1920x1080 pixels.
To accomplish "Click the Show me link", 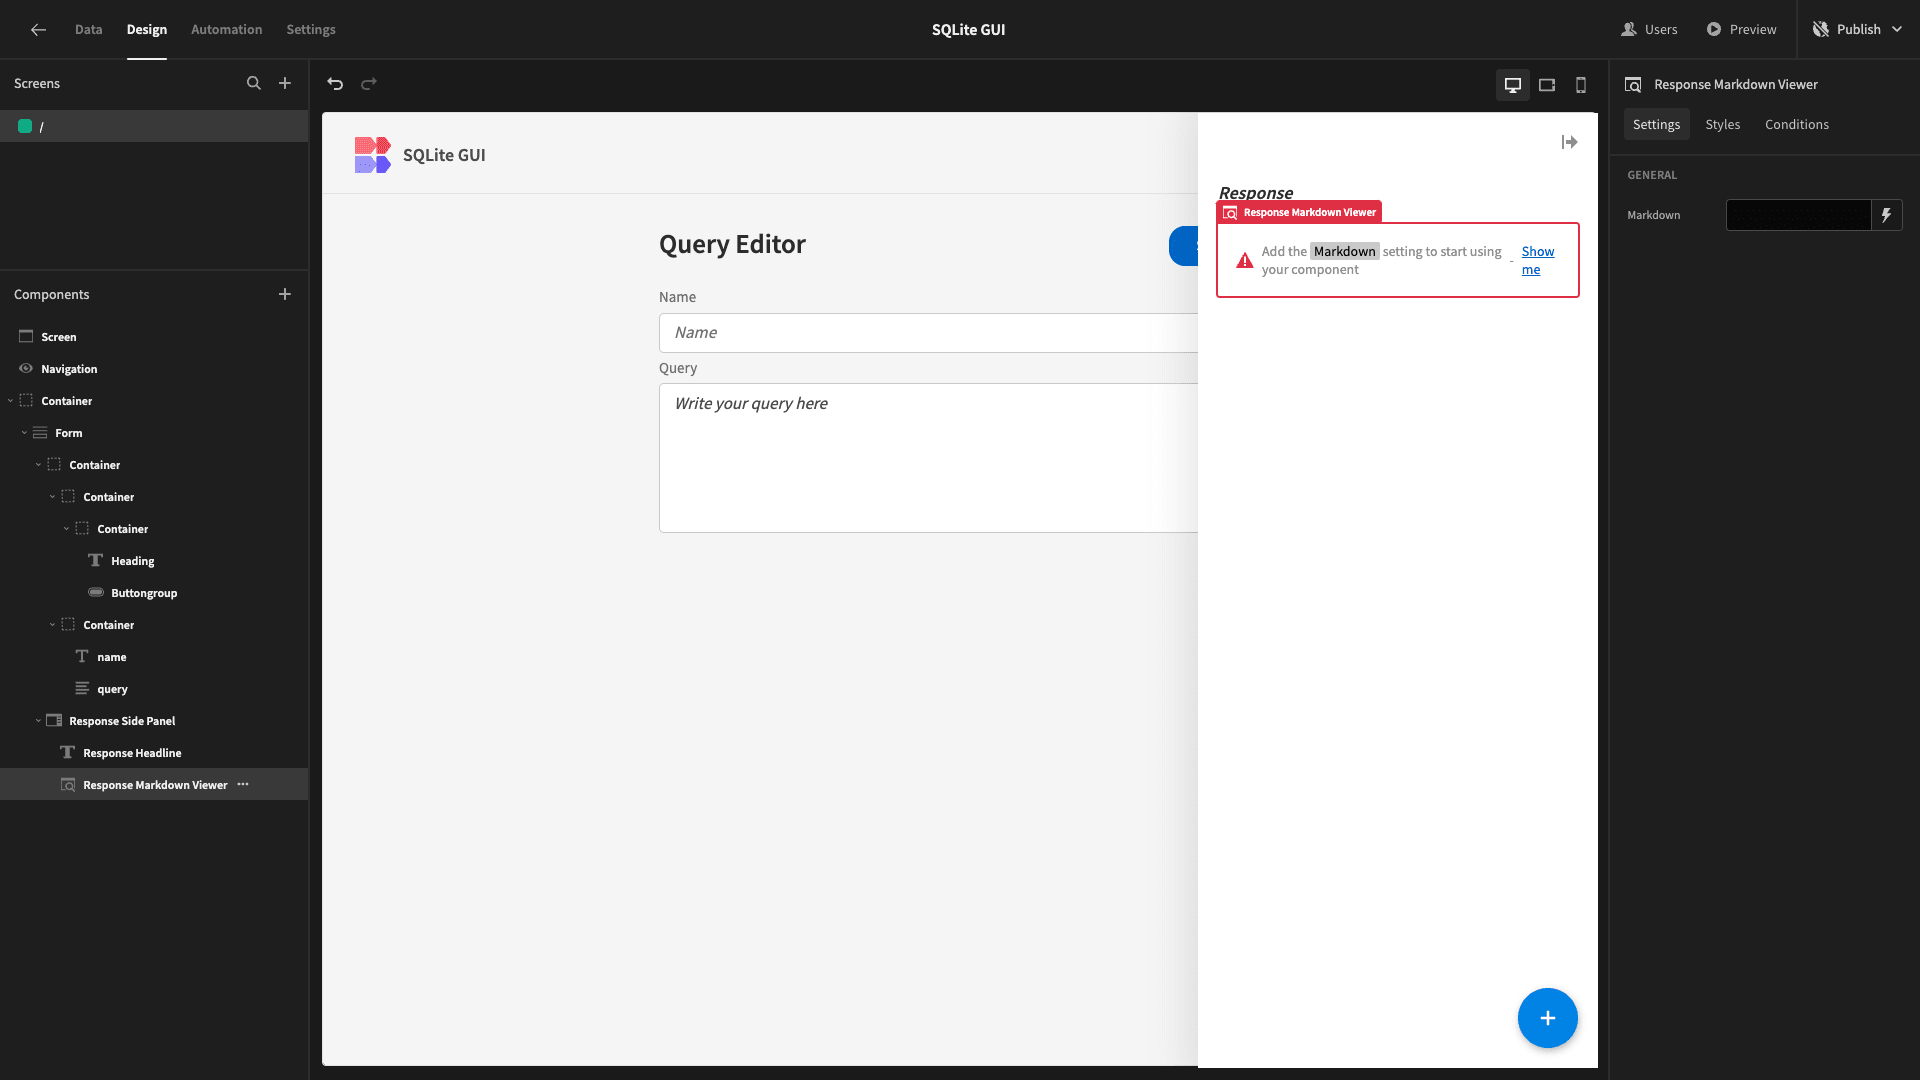I will pos(1537,260).
